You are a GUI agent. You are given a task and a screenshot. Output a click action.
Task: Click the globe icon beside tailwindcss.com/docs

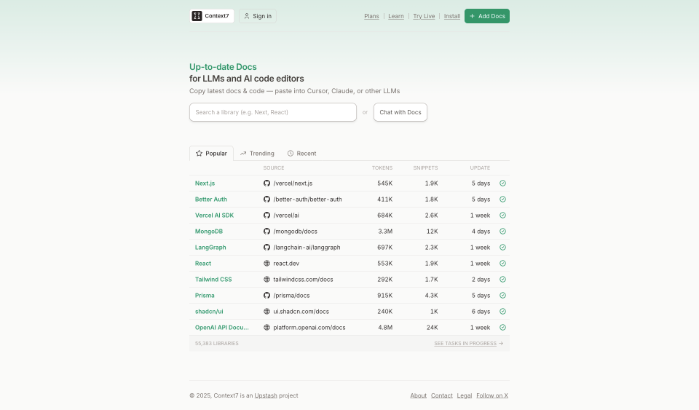pos(267,279)
